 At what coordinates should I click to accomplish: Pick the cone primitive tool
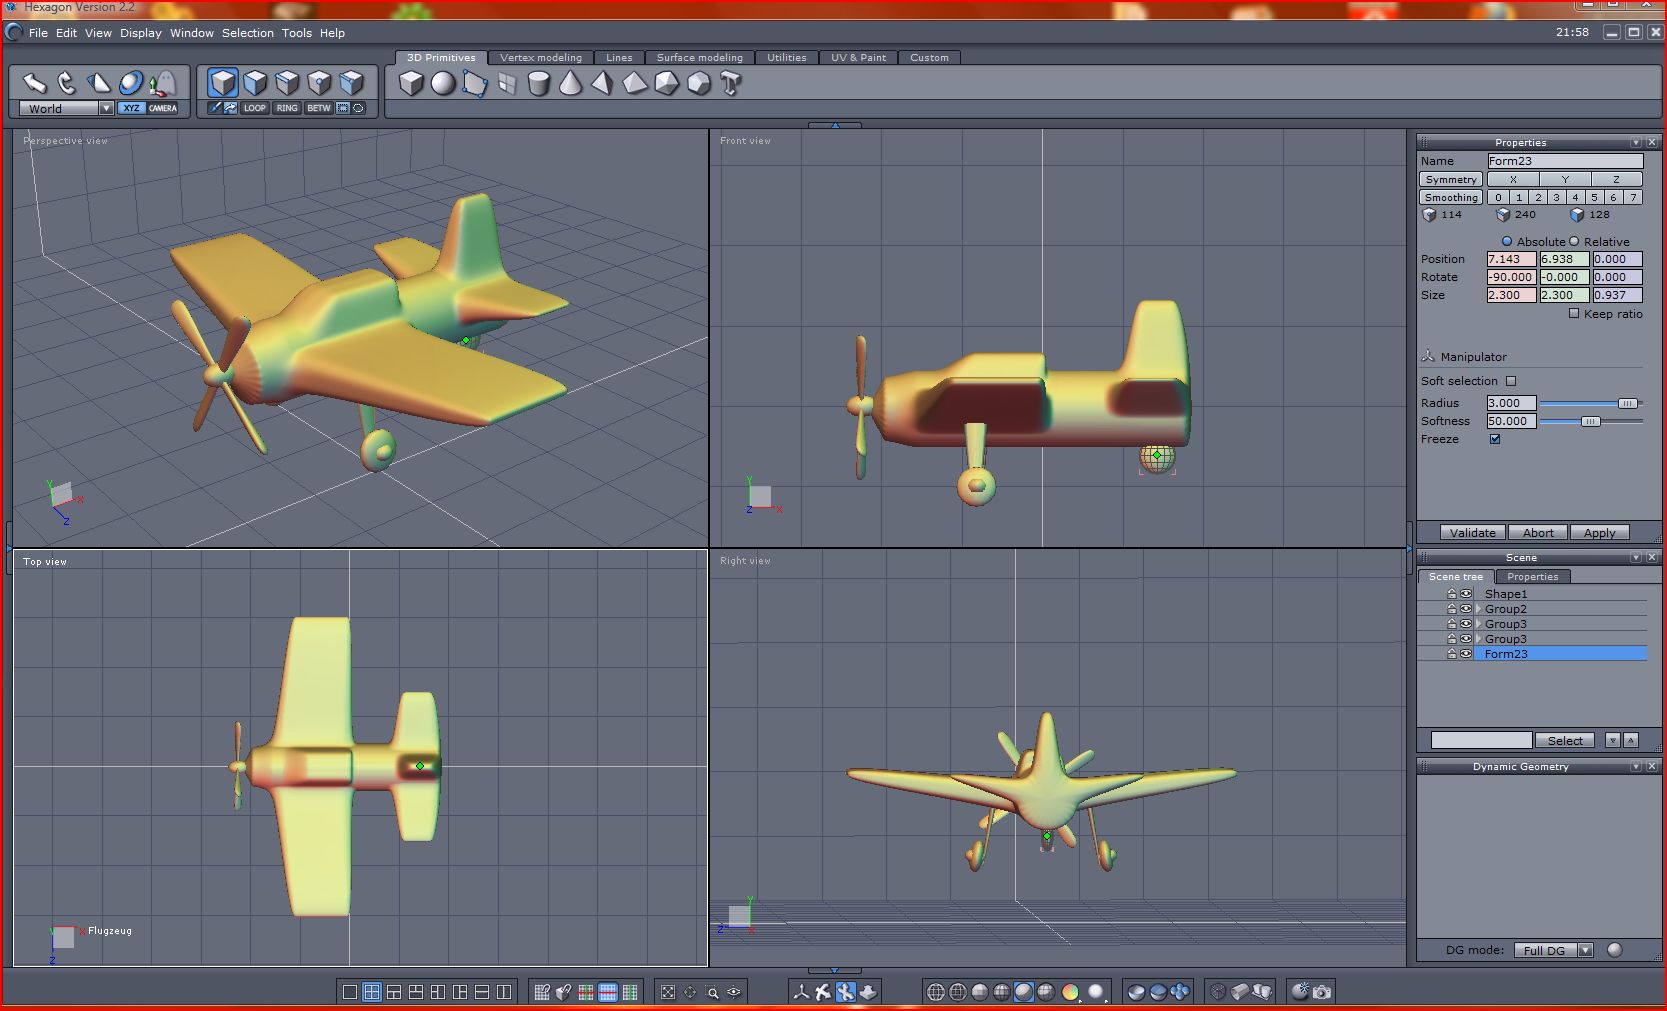tap(571, 84)
